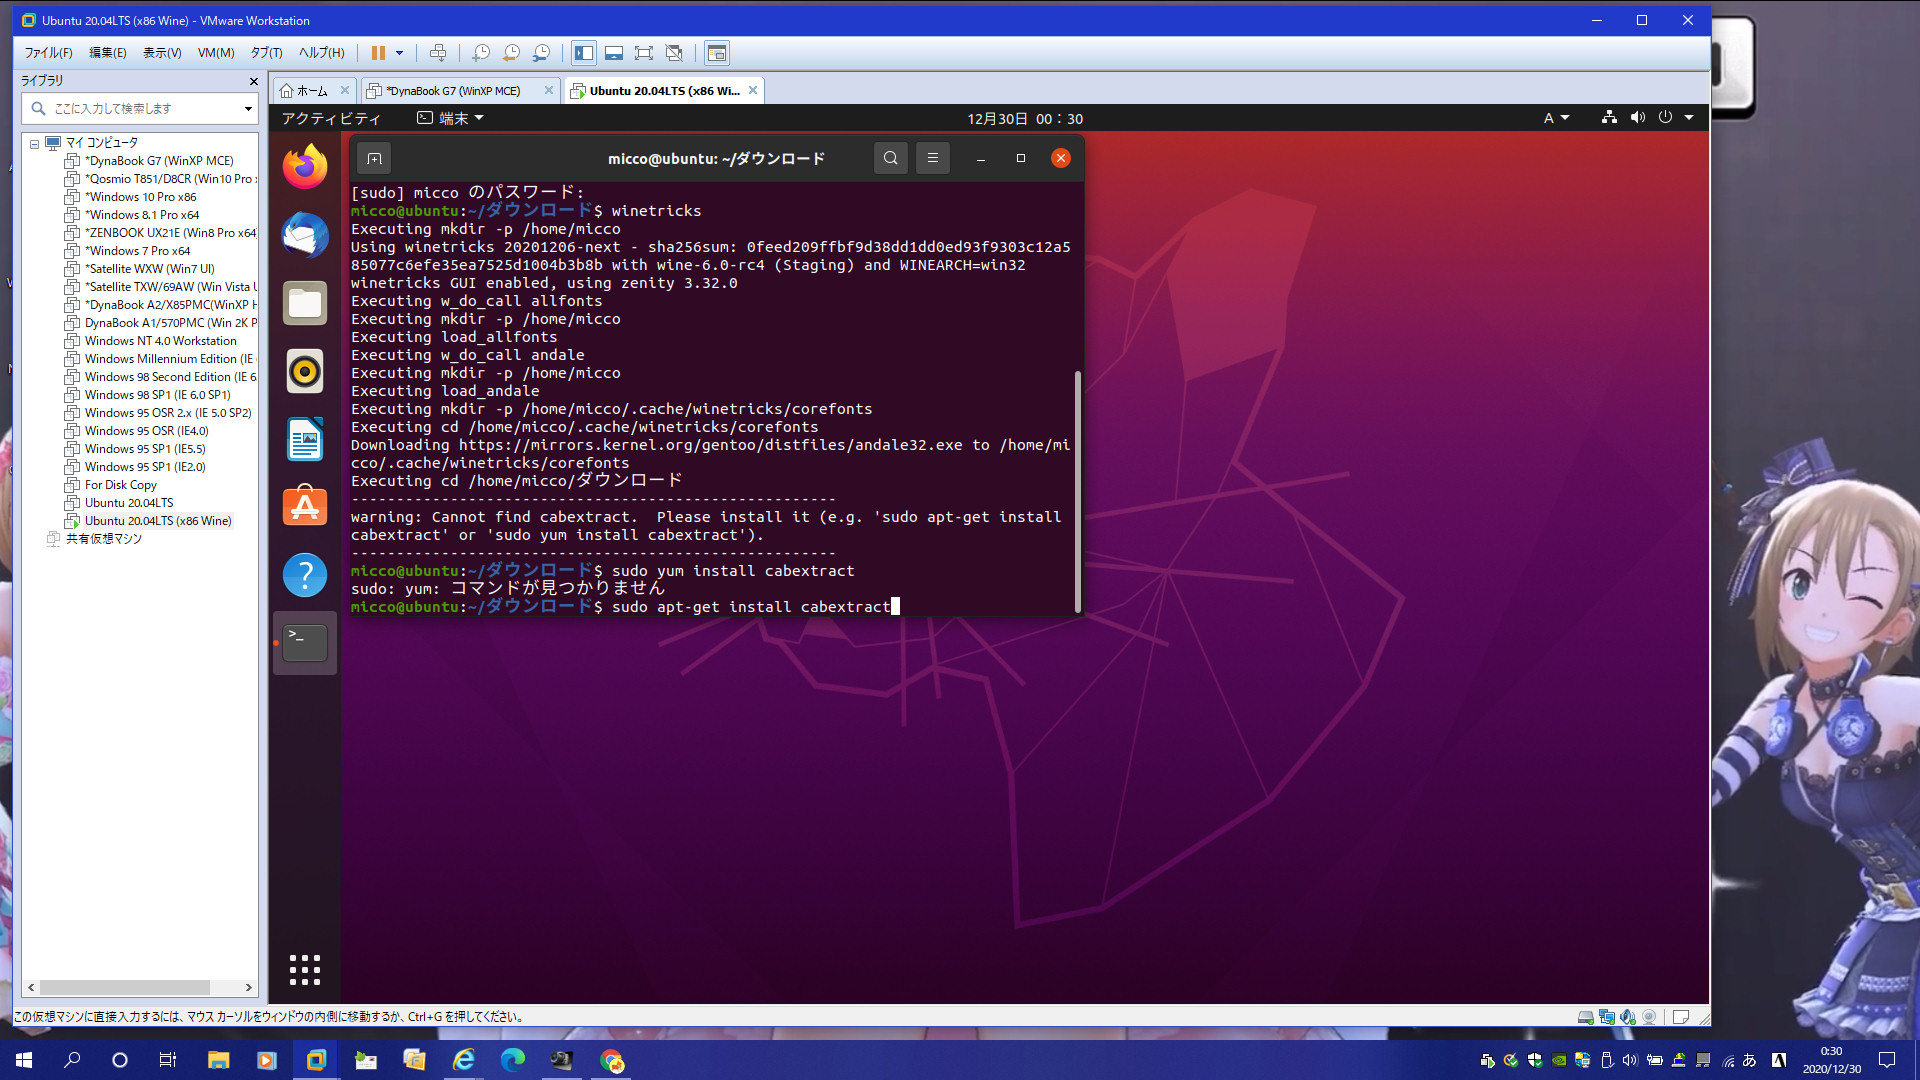Open Microsoft Edge from taskbar
Image resolution: width=1920 pixels, height=1080 pixels.
512,1060
